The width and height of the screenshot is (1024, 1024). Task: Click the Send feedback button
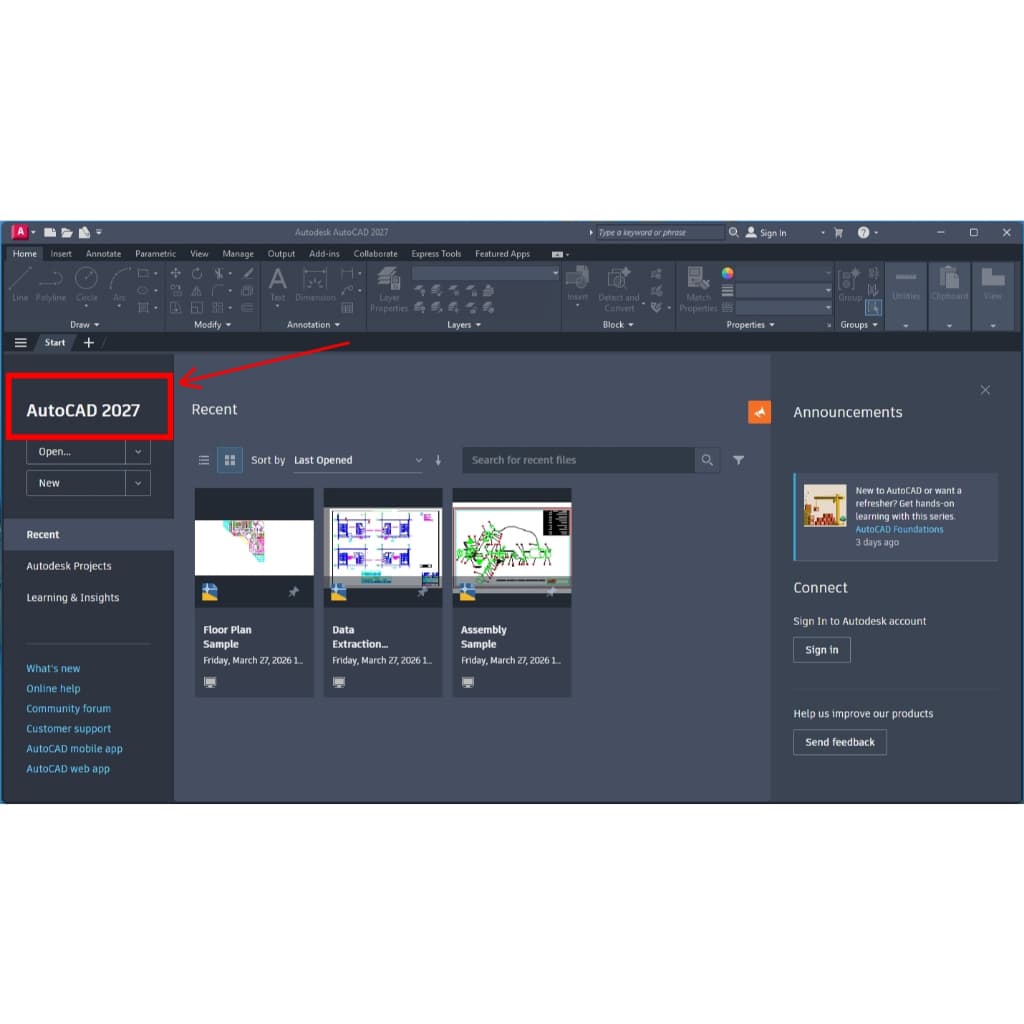pos(840,742)
